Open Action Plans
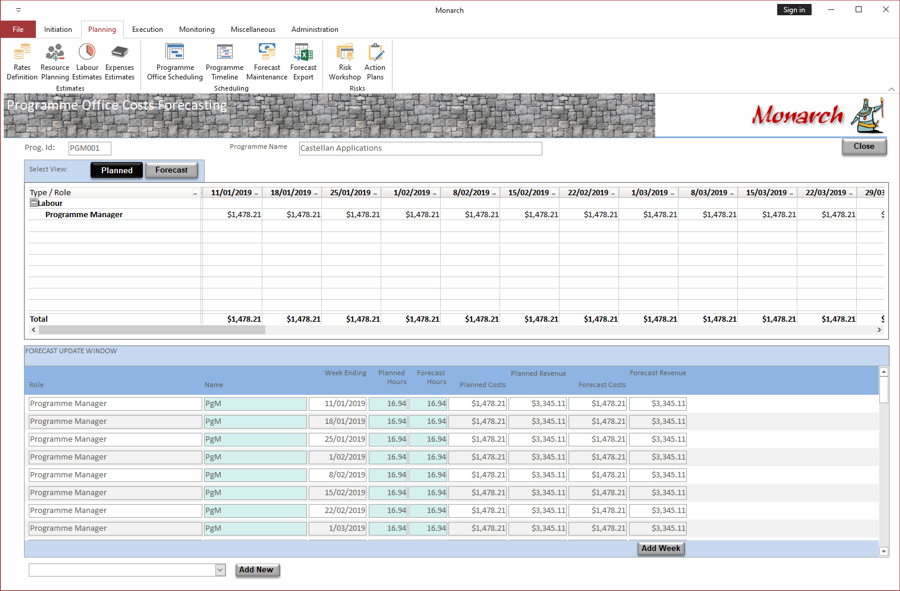This screenshot has width=900, height=591. pyautogui.click(x=375, y=62)
